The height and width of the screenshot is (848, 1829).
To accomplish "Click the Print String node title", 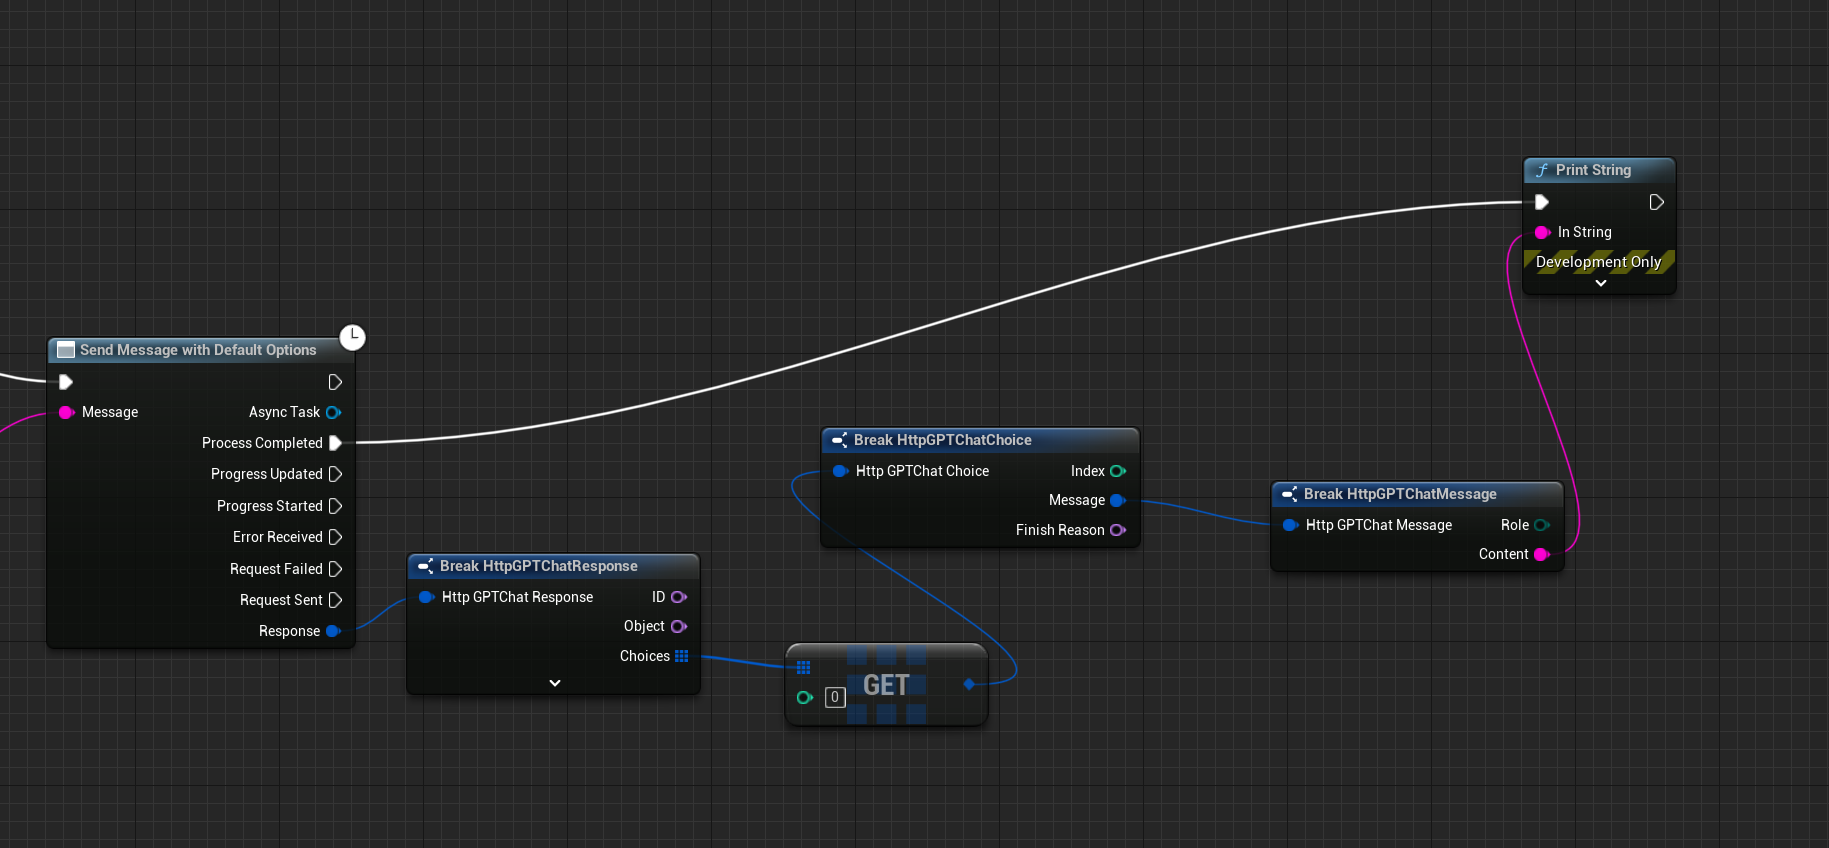I will click(x=1592, y=170).
